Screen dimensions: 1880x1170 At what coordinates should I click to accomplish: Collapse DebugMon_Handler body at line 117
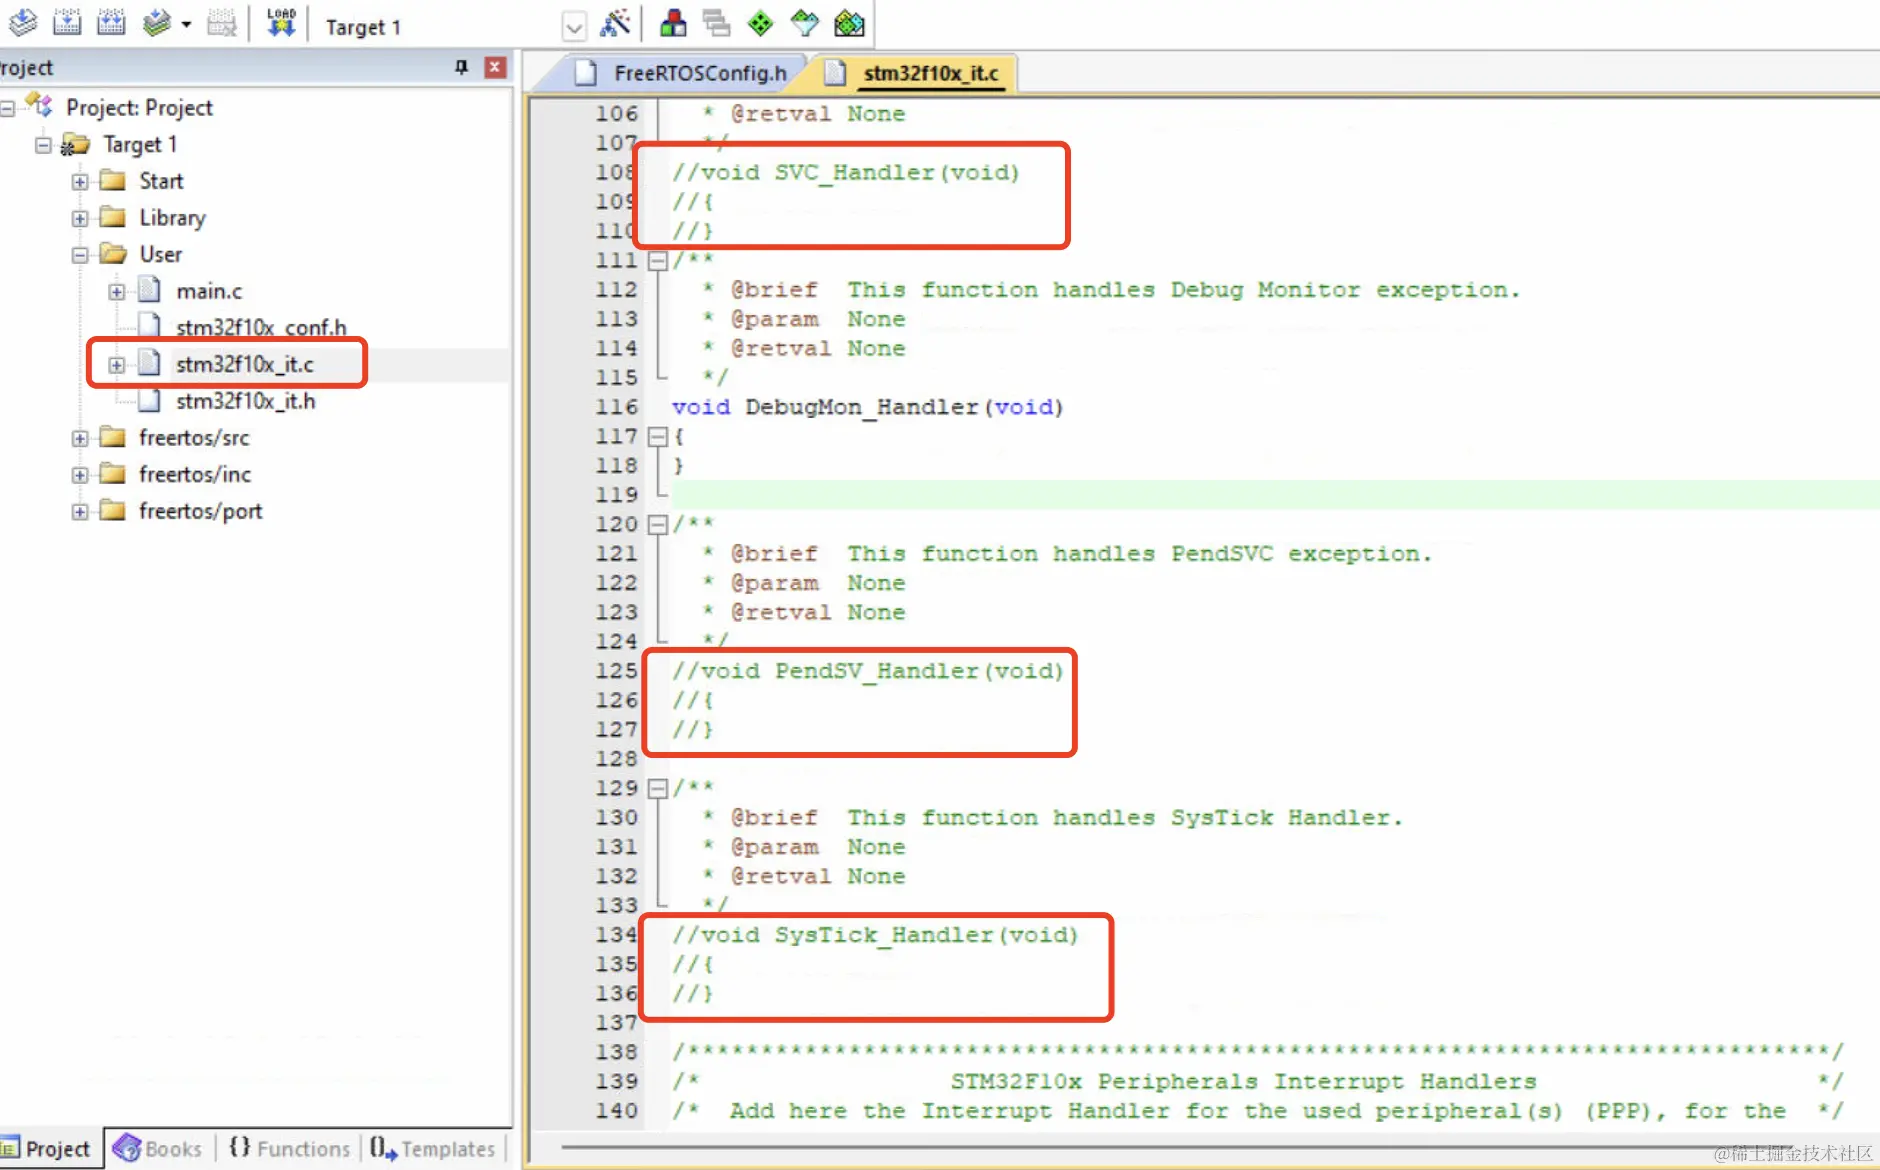(x=657, y=437)
